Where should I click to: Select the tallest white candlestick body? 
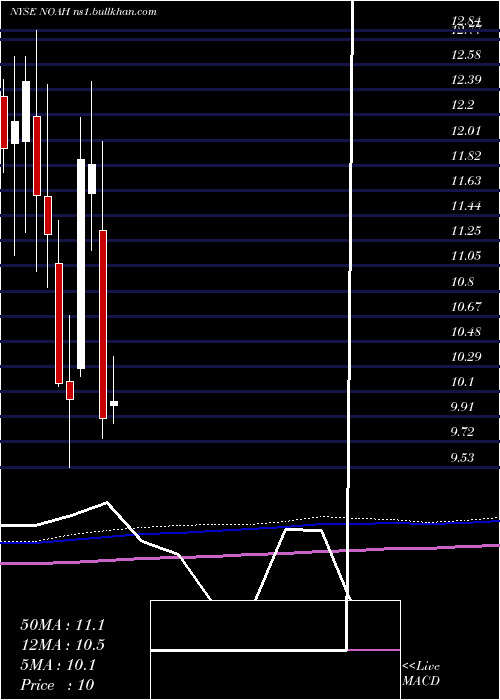coord(81,264)
